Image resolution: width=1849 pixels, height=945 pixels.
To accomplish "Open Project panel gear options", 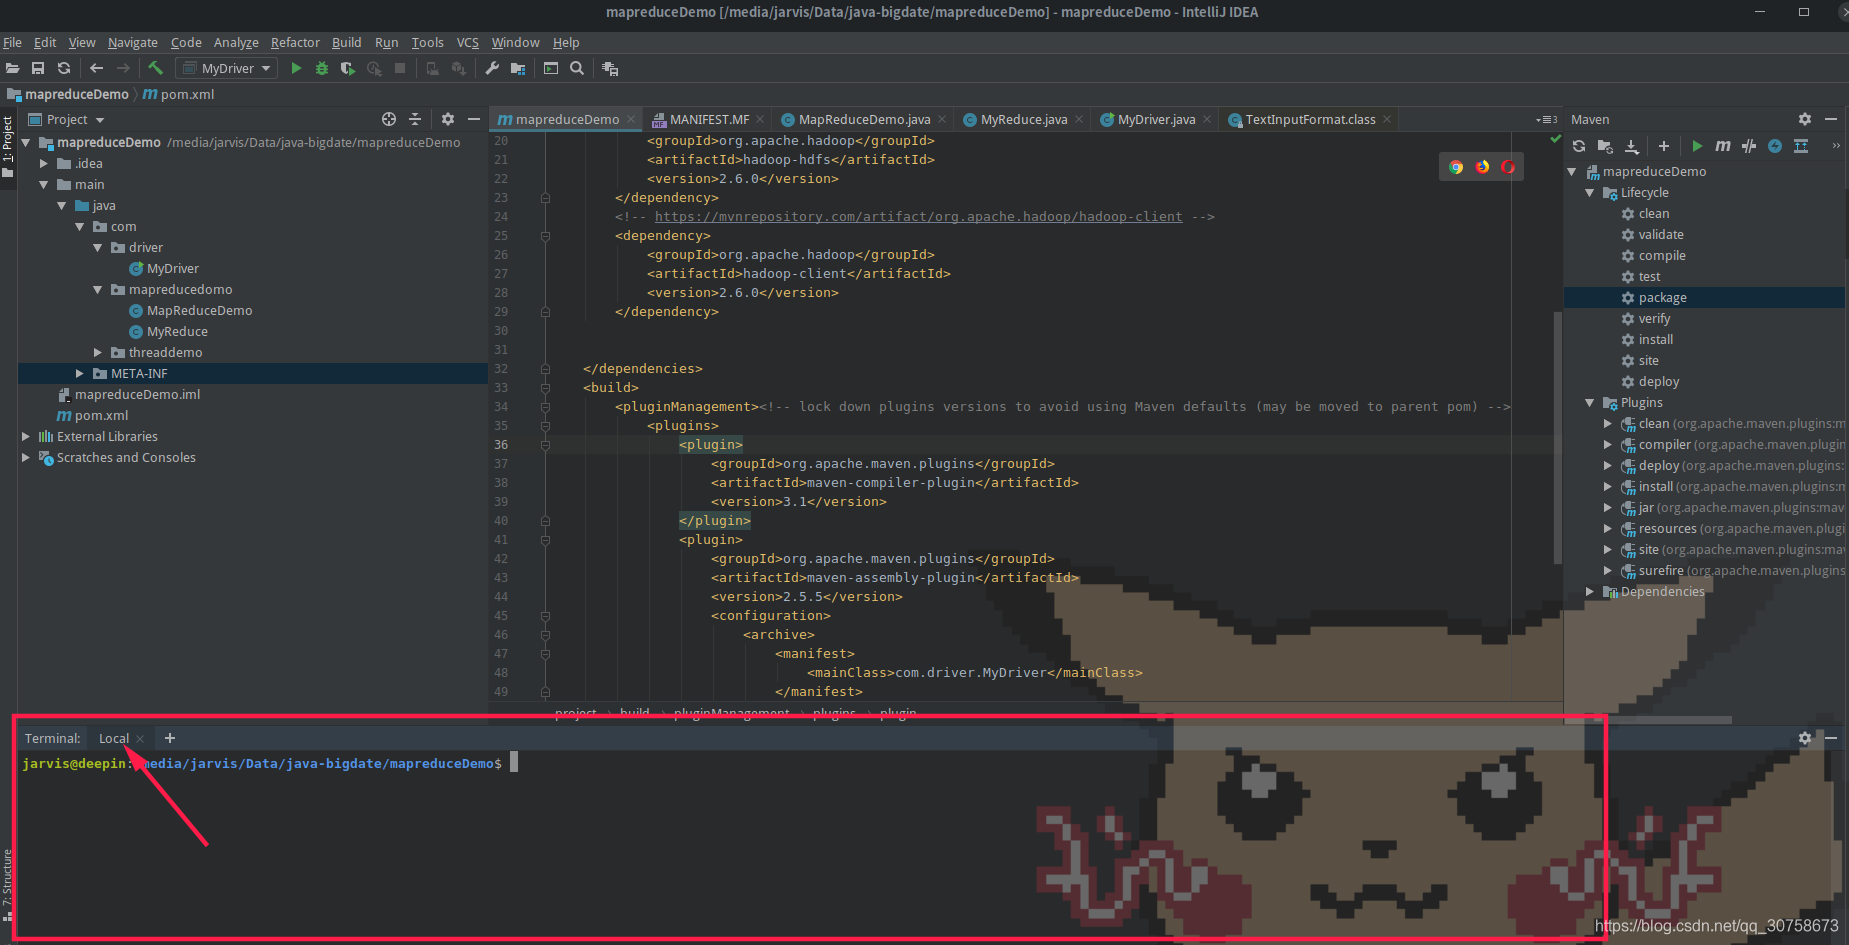I will (448, 119).
